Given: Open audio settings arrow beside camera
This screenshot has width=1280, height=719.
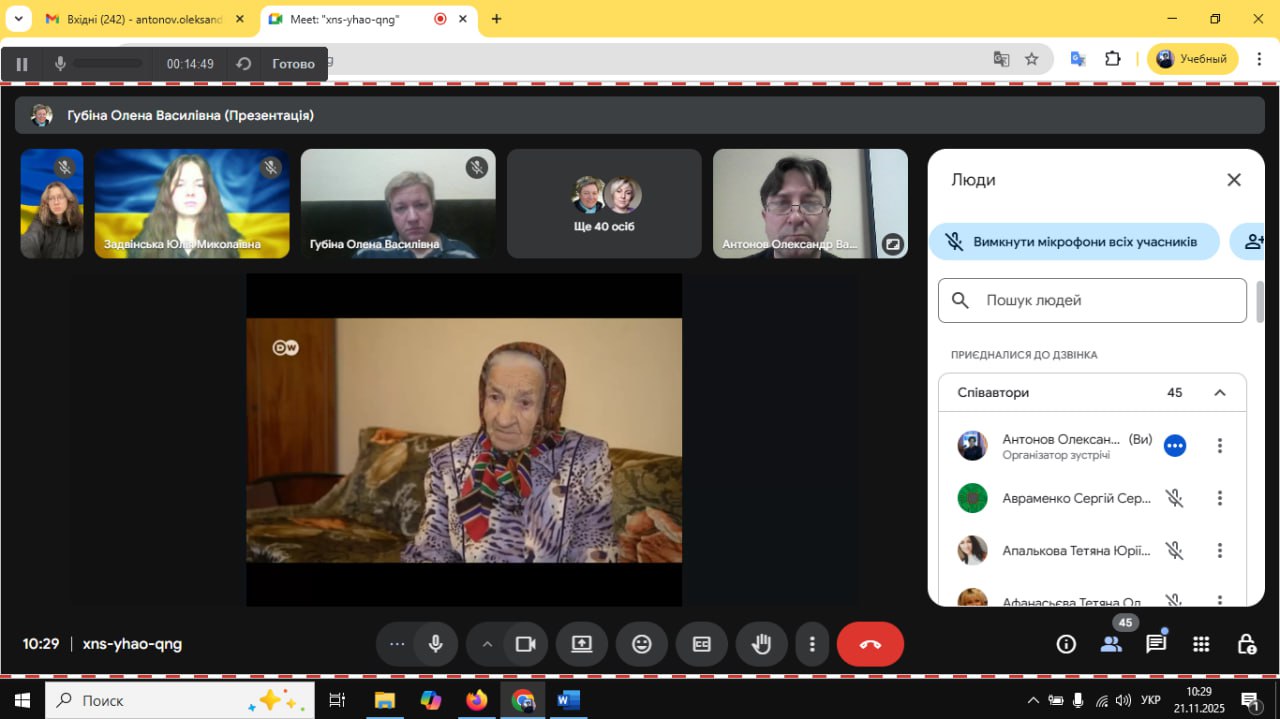Looking at the screenshot, I should (x=487, y=644).
